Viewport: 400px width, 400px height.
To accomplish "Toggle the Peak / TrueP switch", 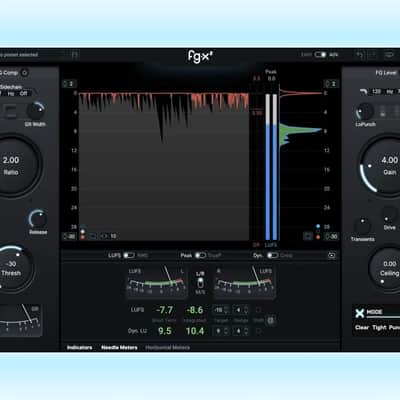I will [200, 255].
